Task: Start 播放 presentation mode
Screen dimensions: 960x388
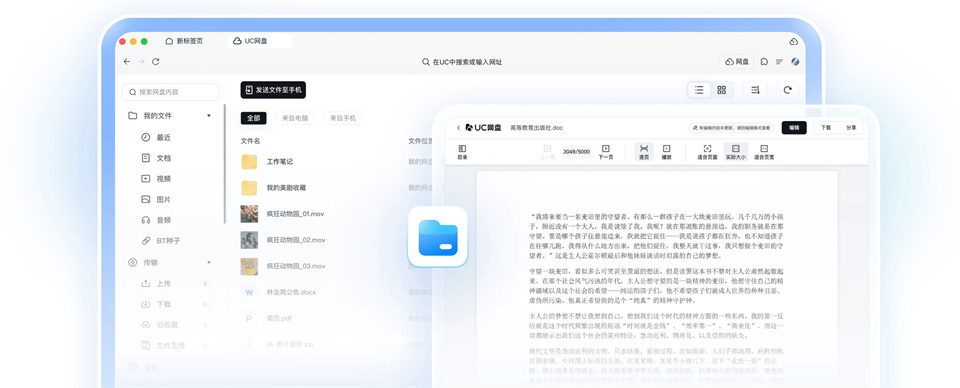Action: 667,152
